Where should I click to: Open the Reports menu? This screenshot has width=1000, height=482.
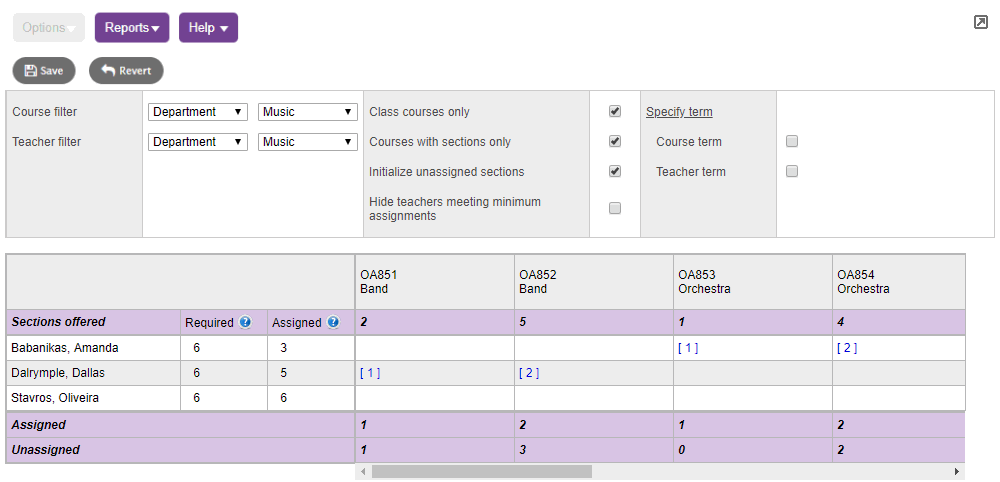[x=132, y=28]
